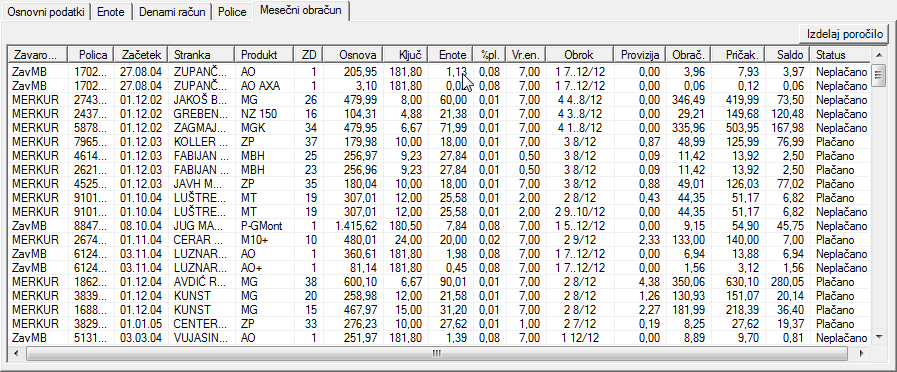Open the Denarni račun tab

click(x=172, y=12)
